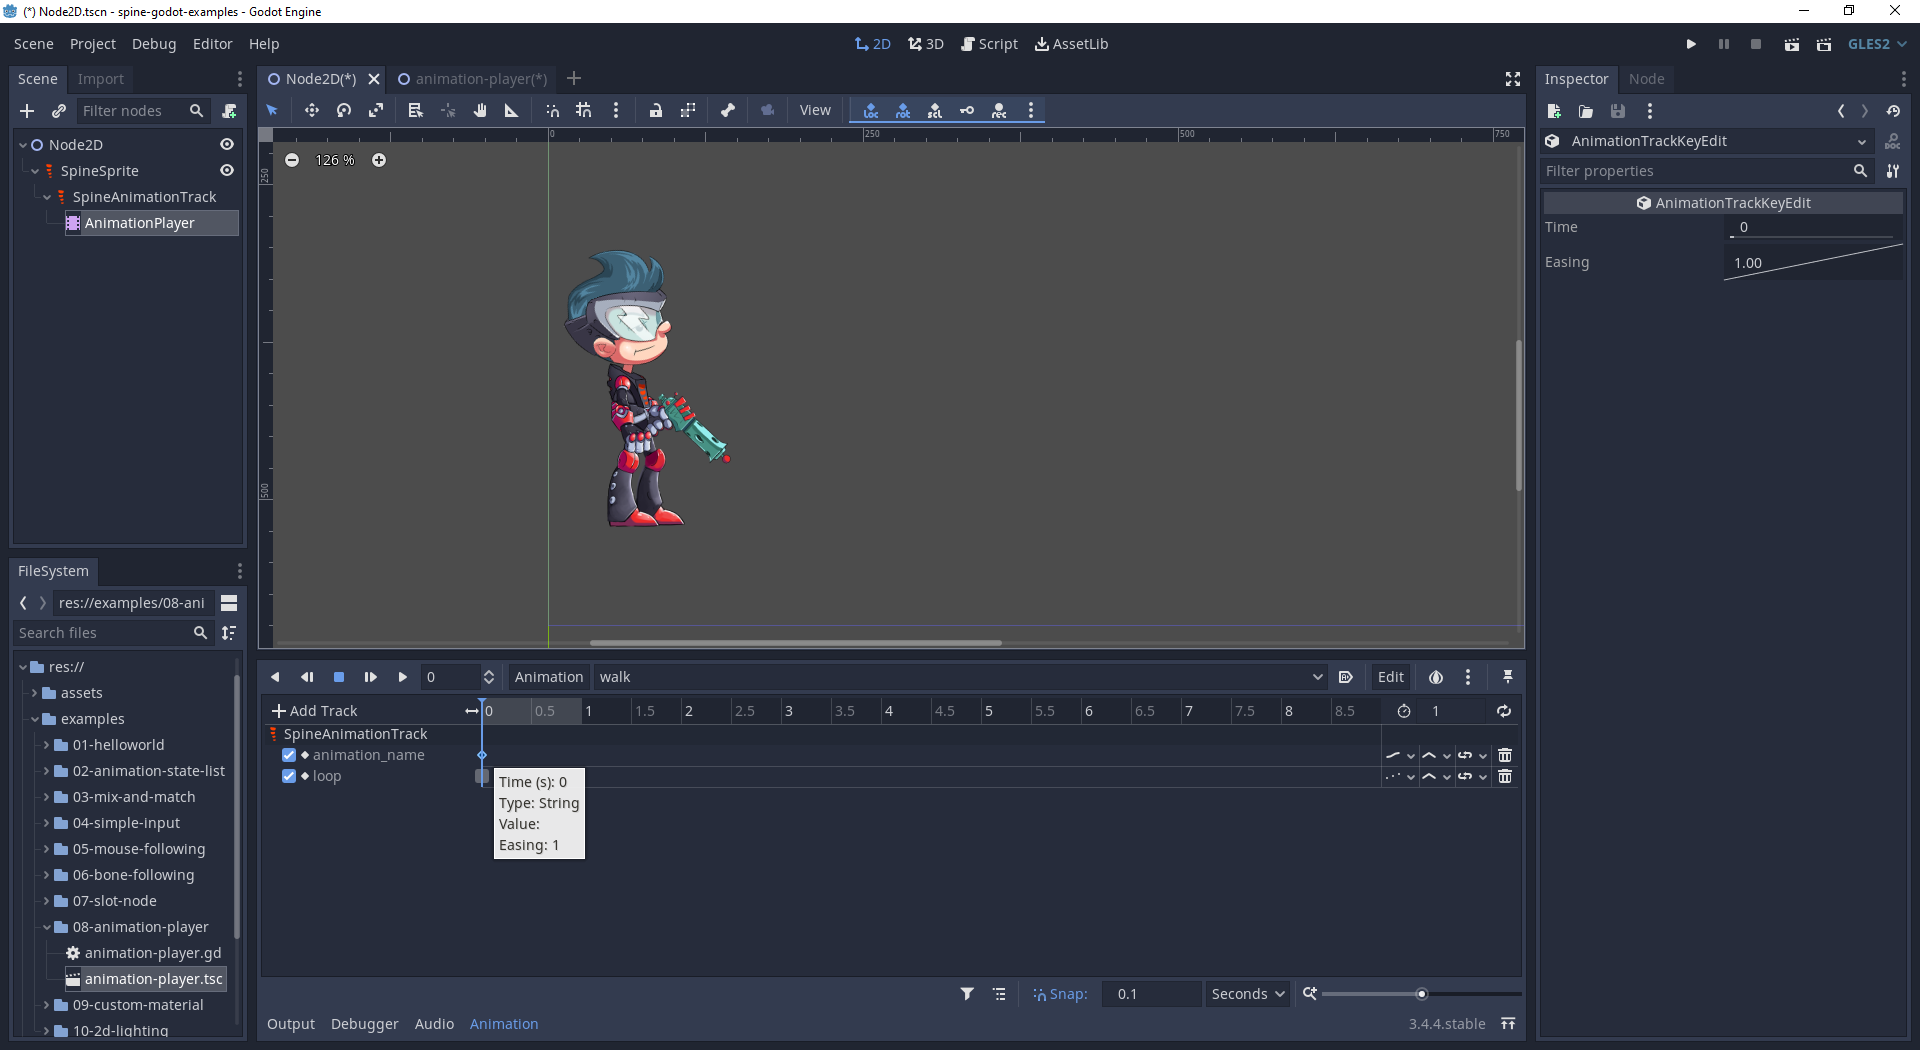The width and height of the screenshot is (1920, 1050).
Task: Toggle filter only selected tracks
Action: [x=967, y=994]
